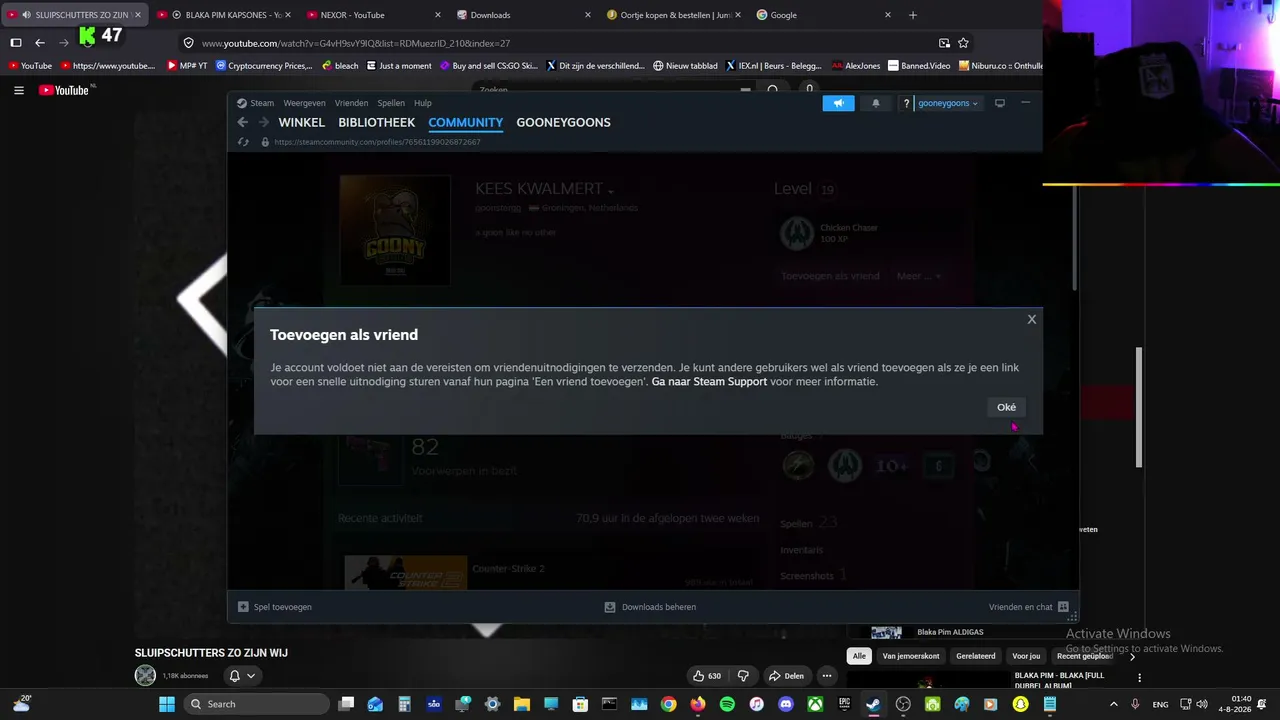Show more filter chips with right arrow

coord(1132,656)
